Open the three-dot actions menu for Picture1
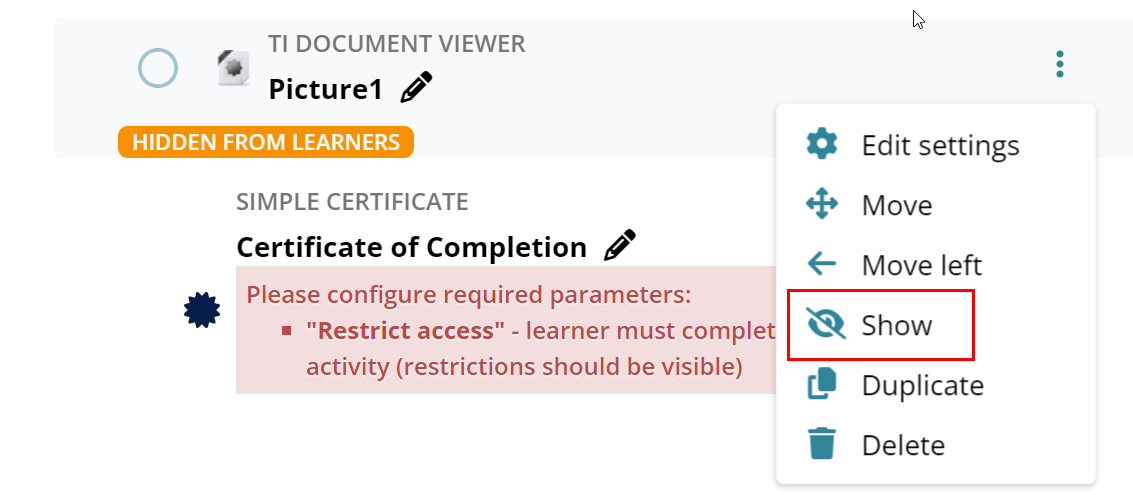1133x495 pixels. click(x=1059, y=66)
